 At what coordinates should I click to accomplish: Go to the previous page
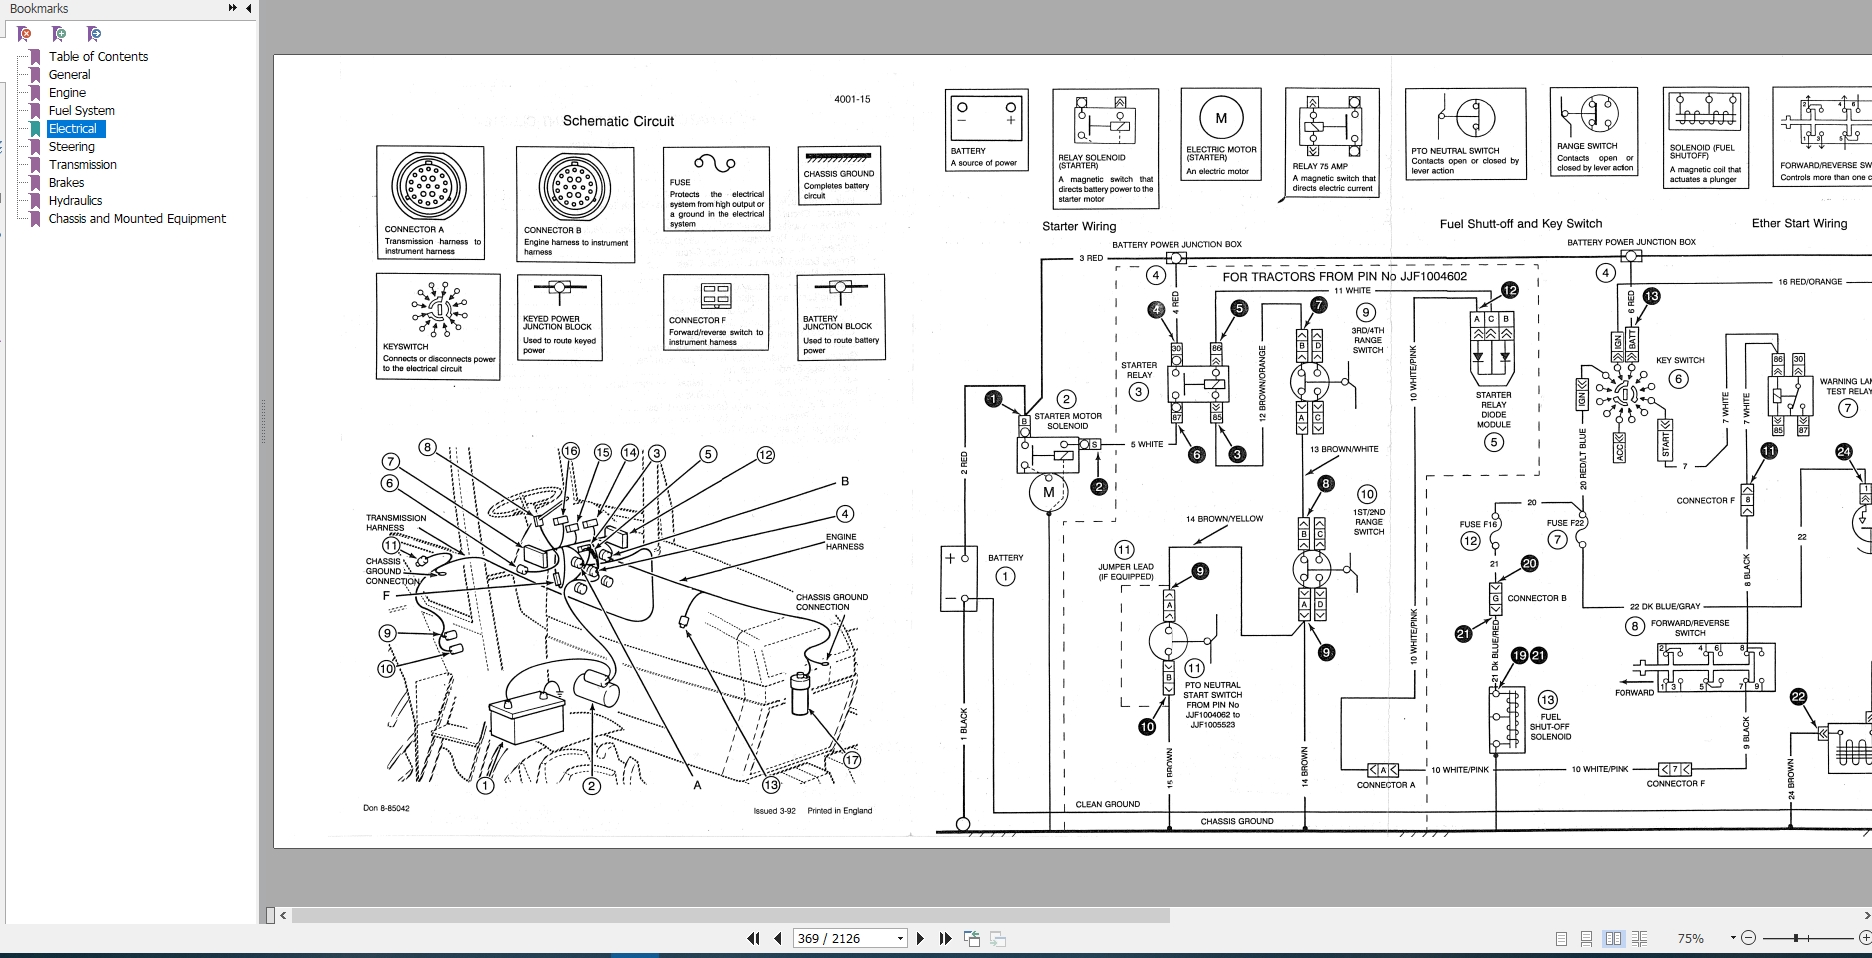778,938
